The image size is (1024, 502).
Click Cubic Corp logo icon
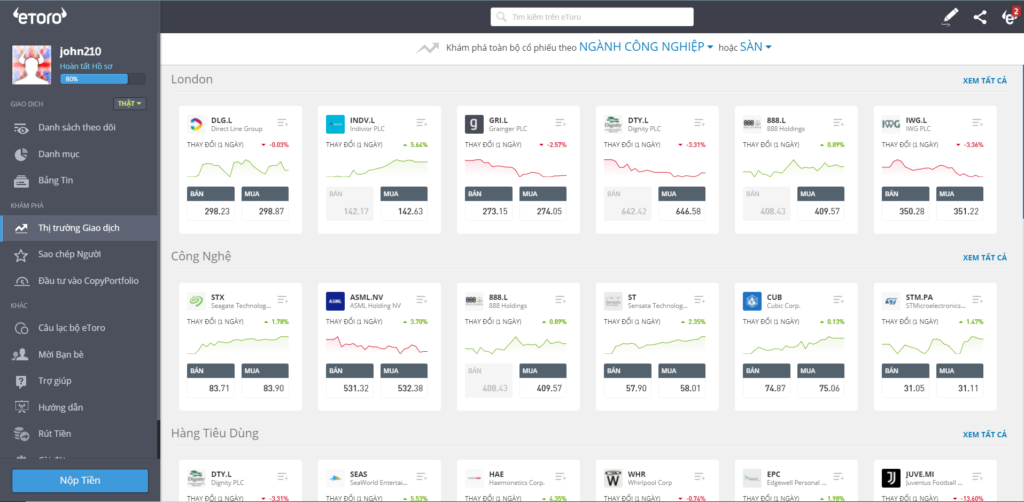pos(752,301)
